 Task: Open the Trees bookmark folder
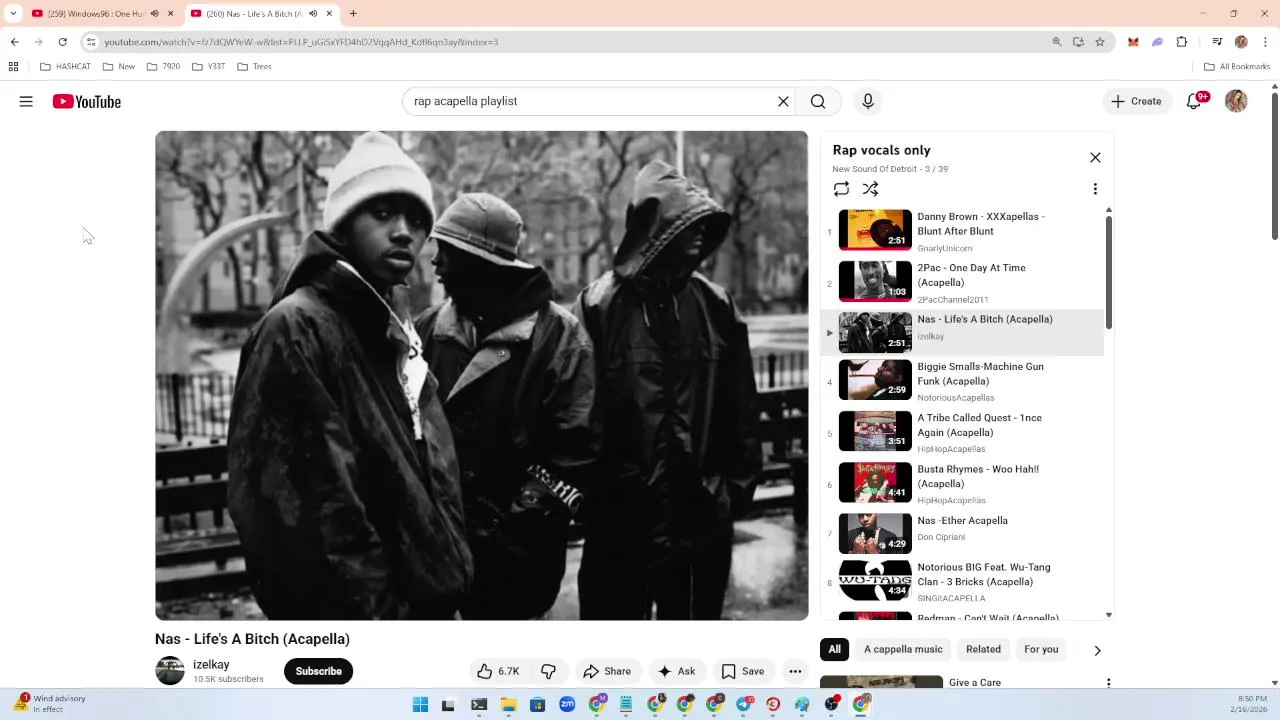tap(255, 67)
